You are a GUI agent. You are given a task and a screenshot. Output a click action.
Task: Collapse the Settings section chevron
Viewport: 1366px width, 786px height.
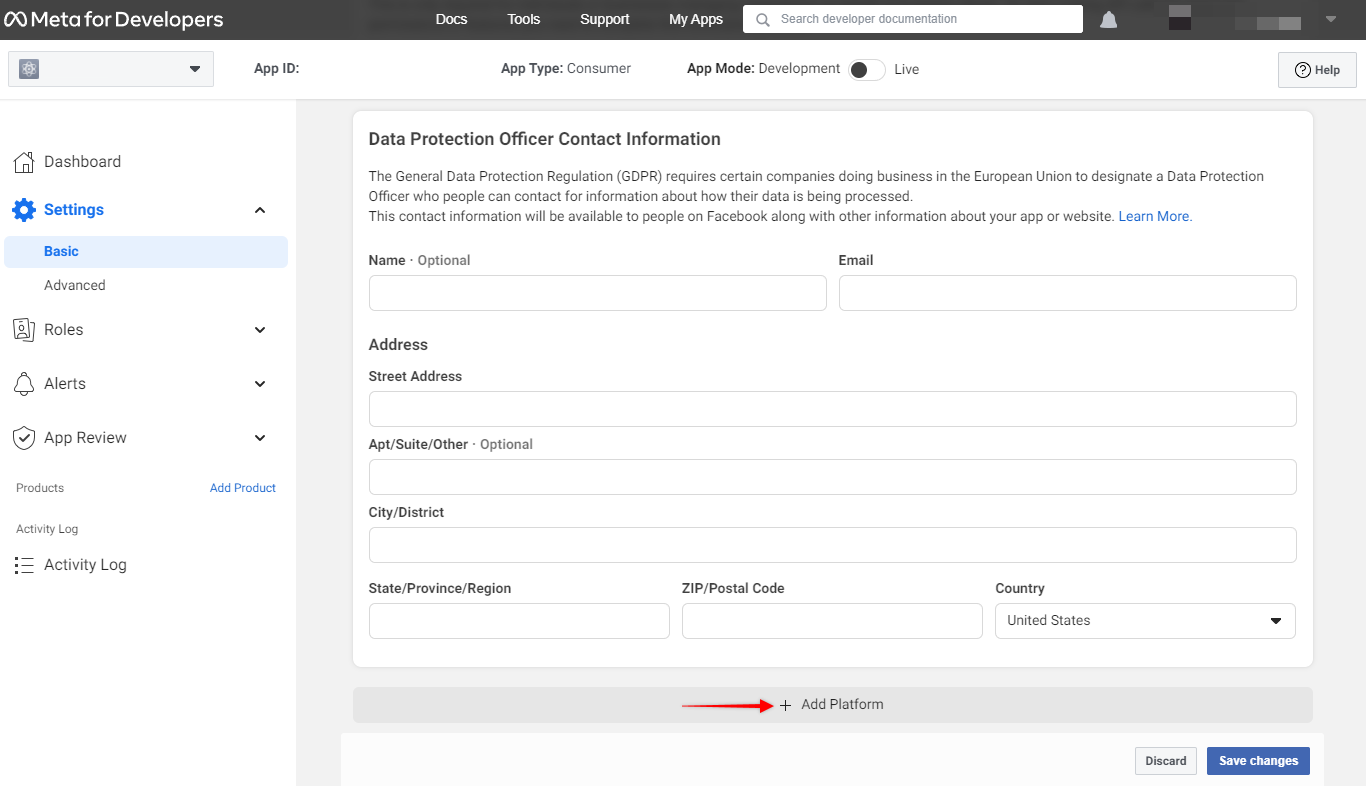[x=260, y=210]
